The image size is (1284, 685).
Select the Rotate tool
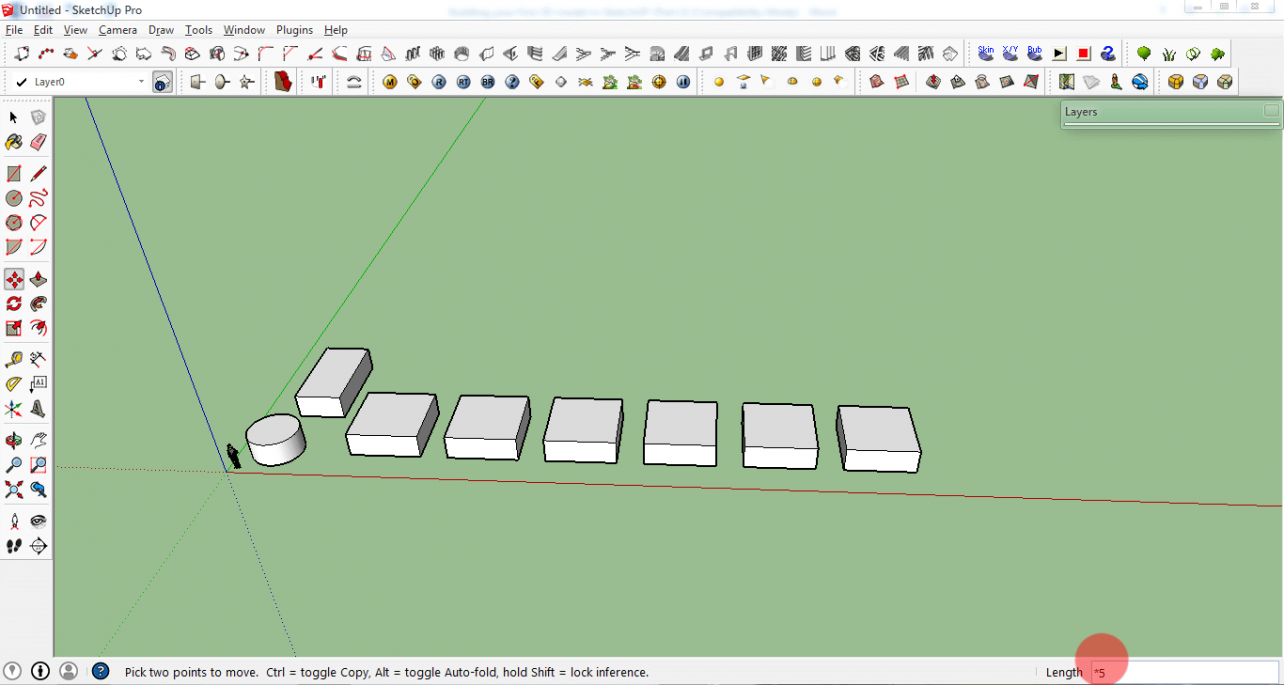click(13, 303)
